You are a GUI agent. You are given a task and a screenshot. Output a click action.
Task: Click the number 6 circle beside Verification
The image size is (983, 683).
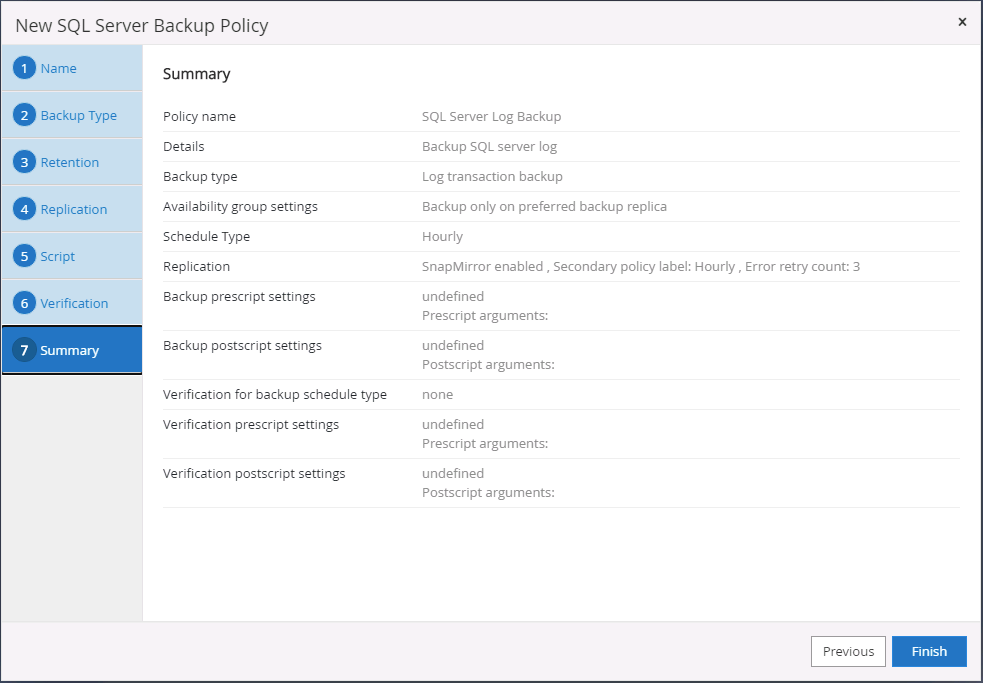[25, 303]
